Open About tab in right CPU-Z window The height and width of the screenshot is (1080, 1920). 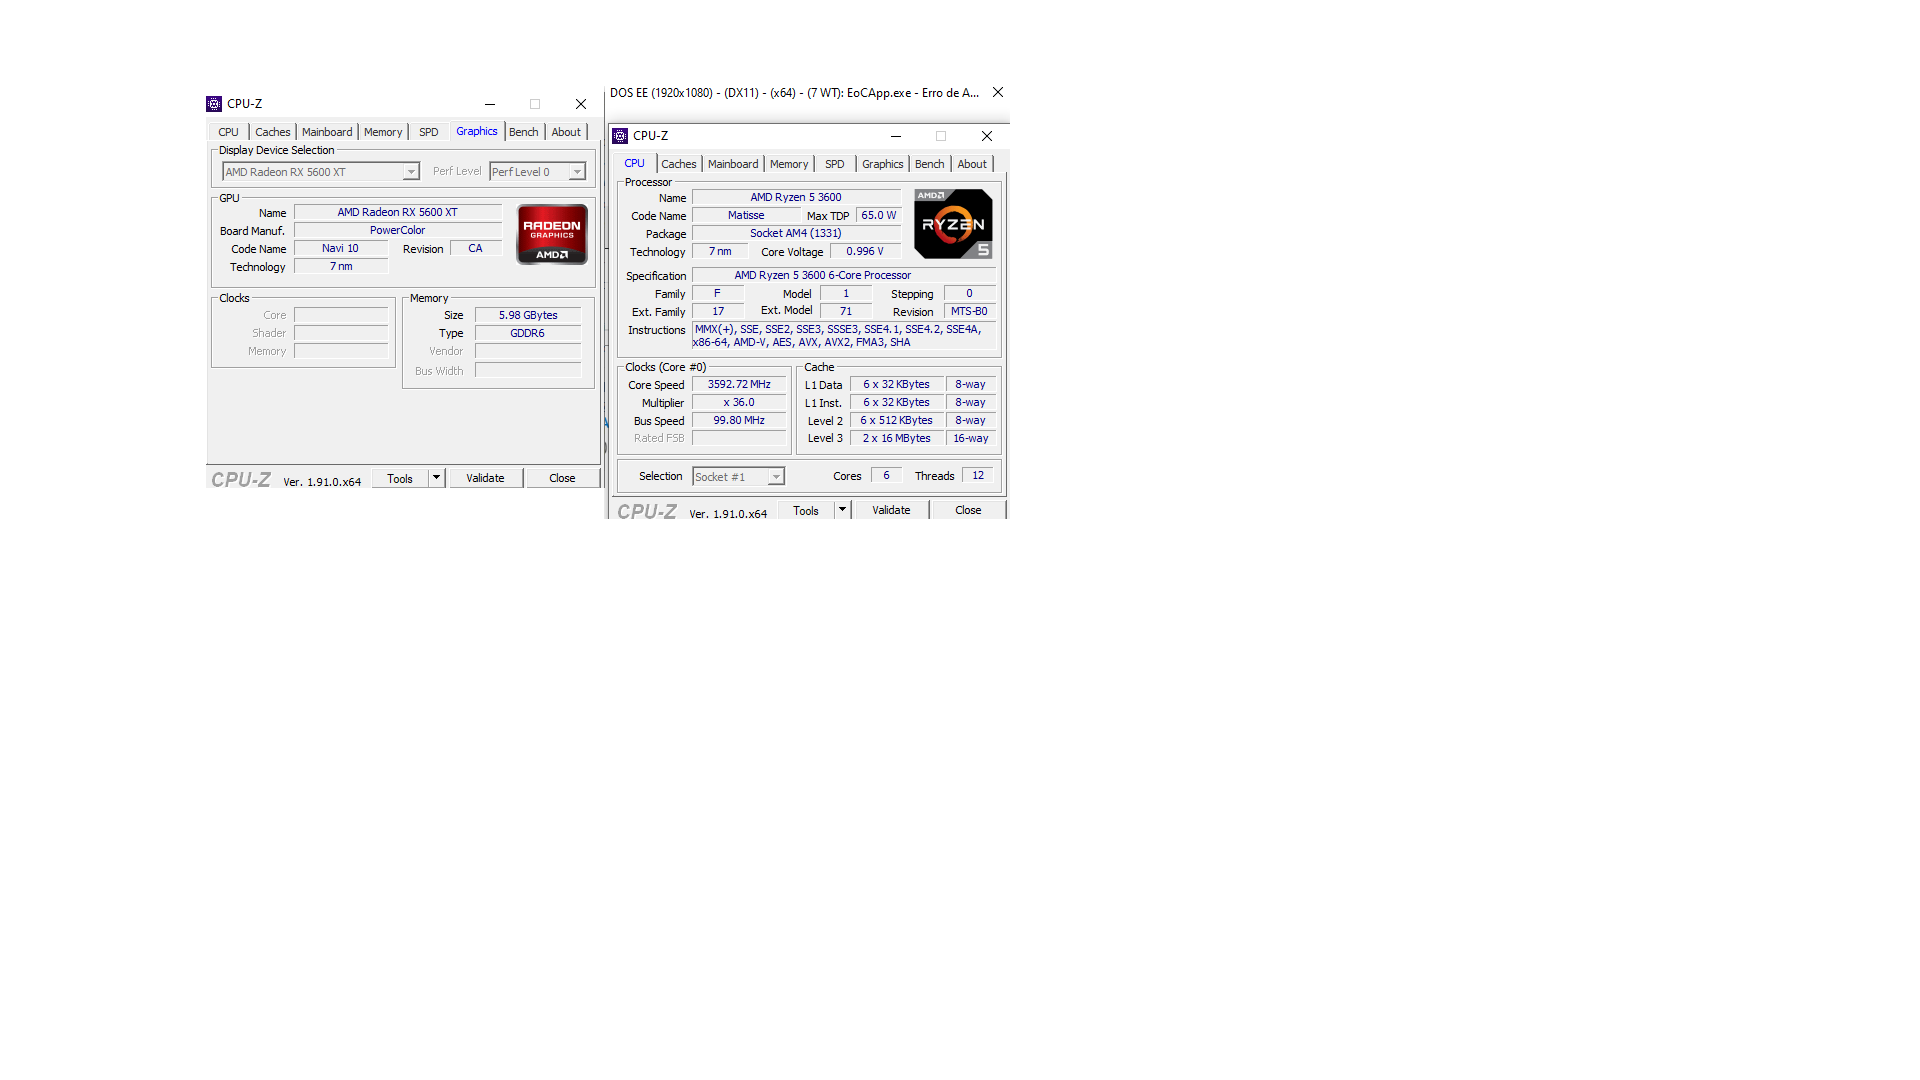[972, 164]
